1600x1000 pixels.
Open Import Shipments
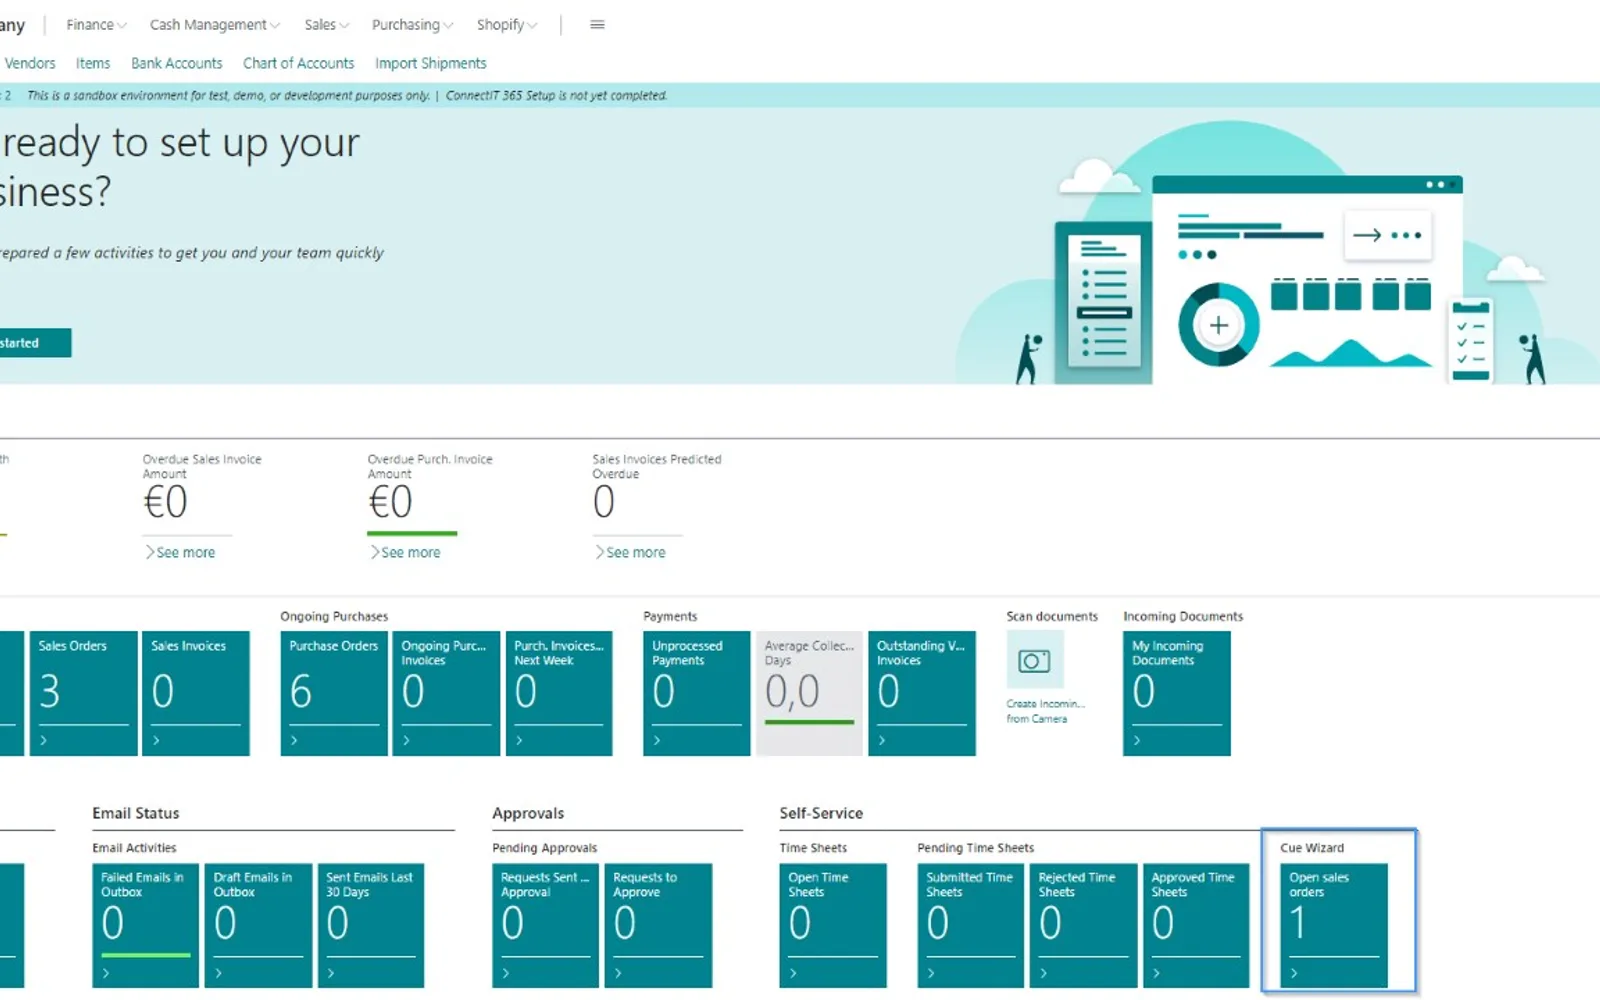[431, 63]
